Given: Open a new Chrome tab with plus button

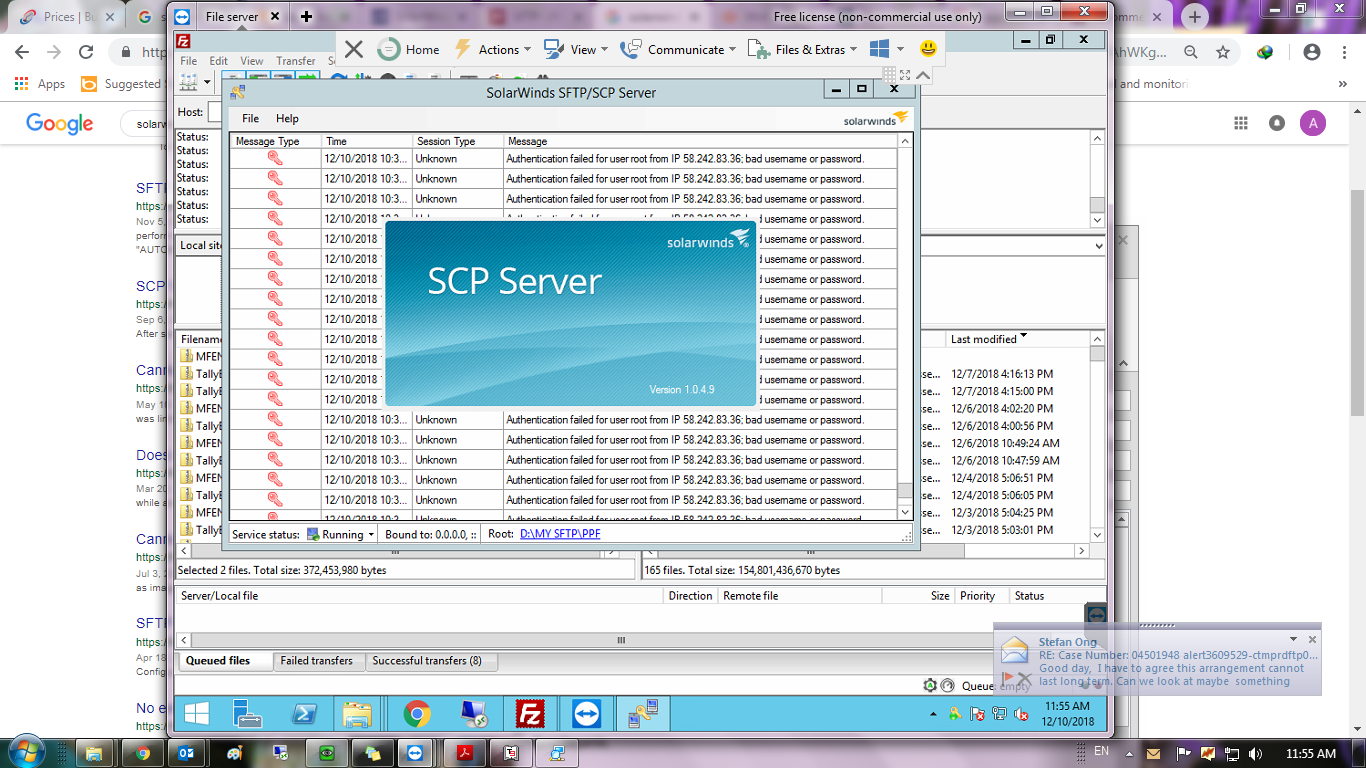Looking at the screenshot, I should [1195, 17].
